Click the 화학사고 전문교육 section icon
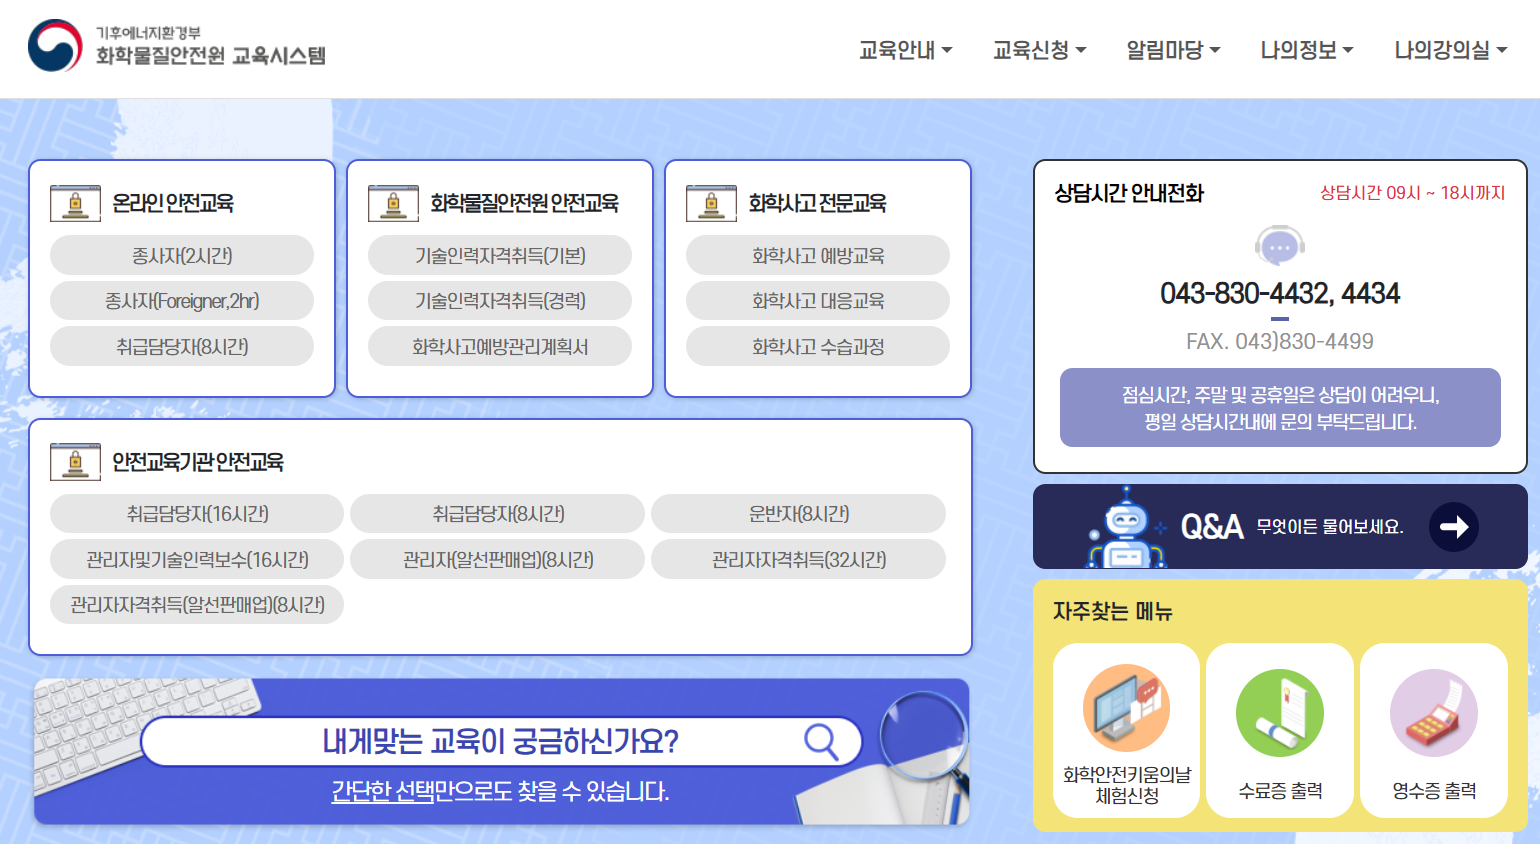Image resolution: width=1540 pixels, height=844 pixels. point(711,203)
